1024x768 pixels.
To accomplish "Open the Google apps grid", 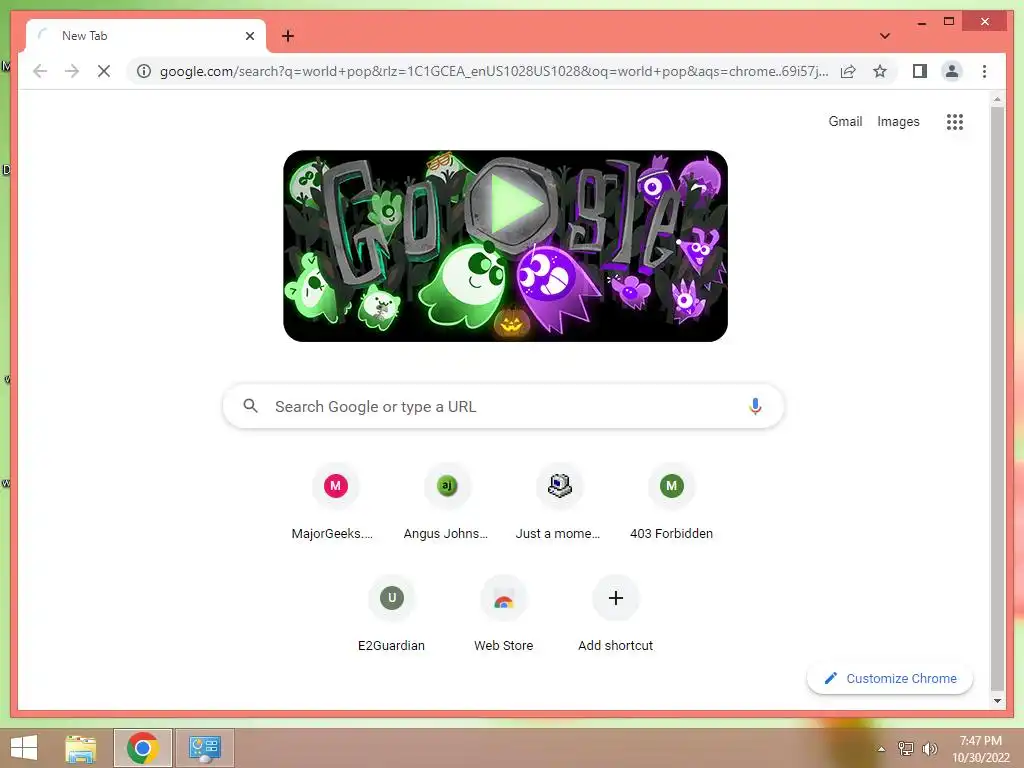I will pyautogui.click(x=955, y=121).
